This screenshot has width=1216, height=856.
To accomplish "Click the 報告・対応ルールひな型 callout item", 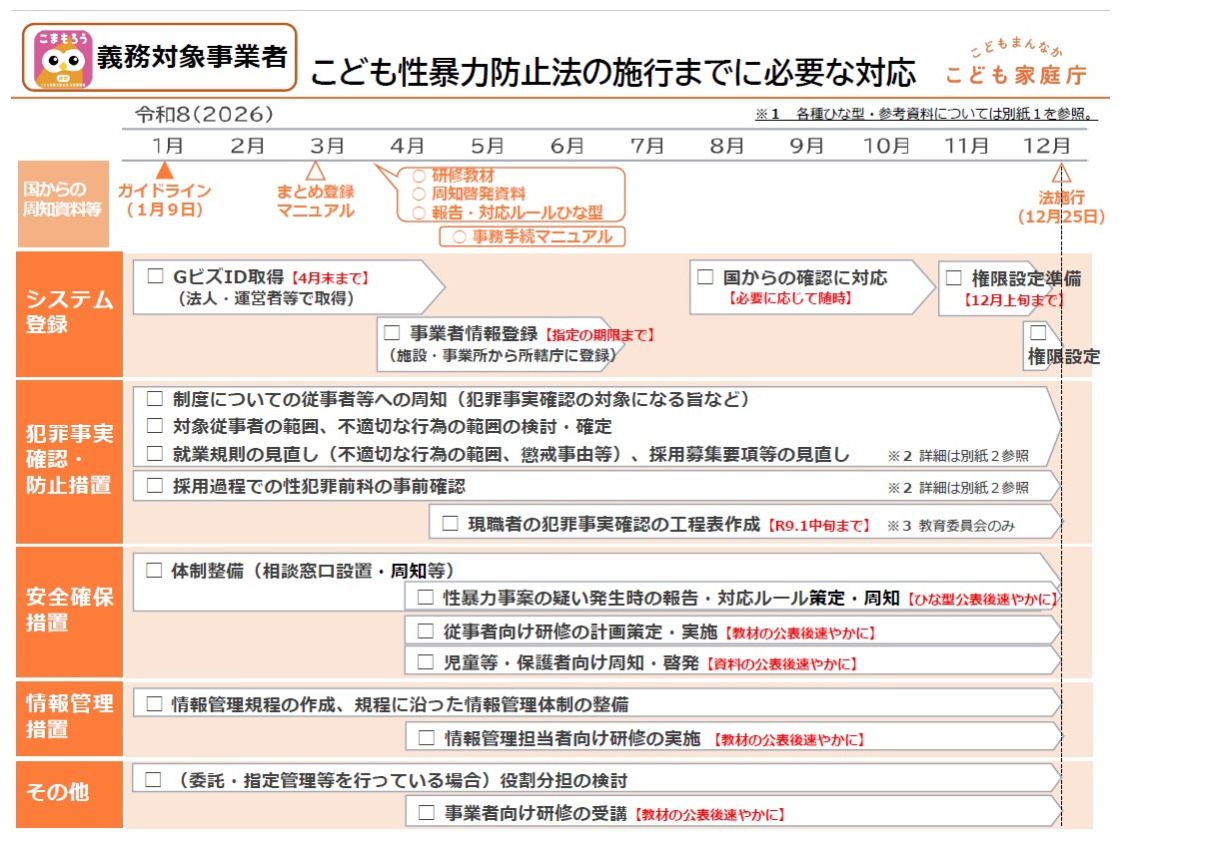I will (517, 212).
